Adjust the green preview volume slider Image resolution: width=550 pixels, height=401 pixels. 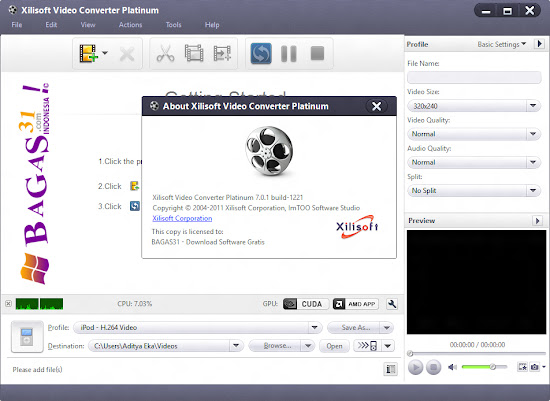(484, 367)
